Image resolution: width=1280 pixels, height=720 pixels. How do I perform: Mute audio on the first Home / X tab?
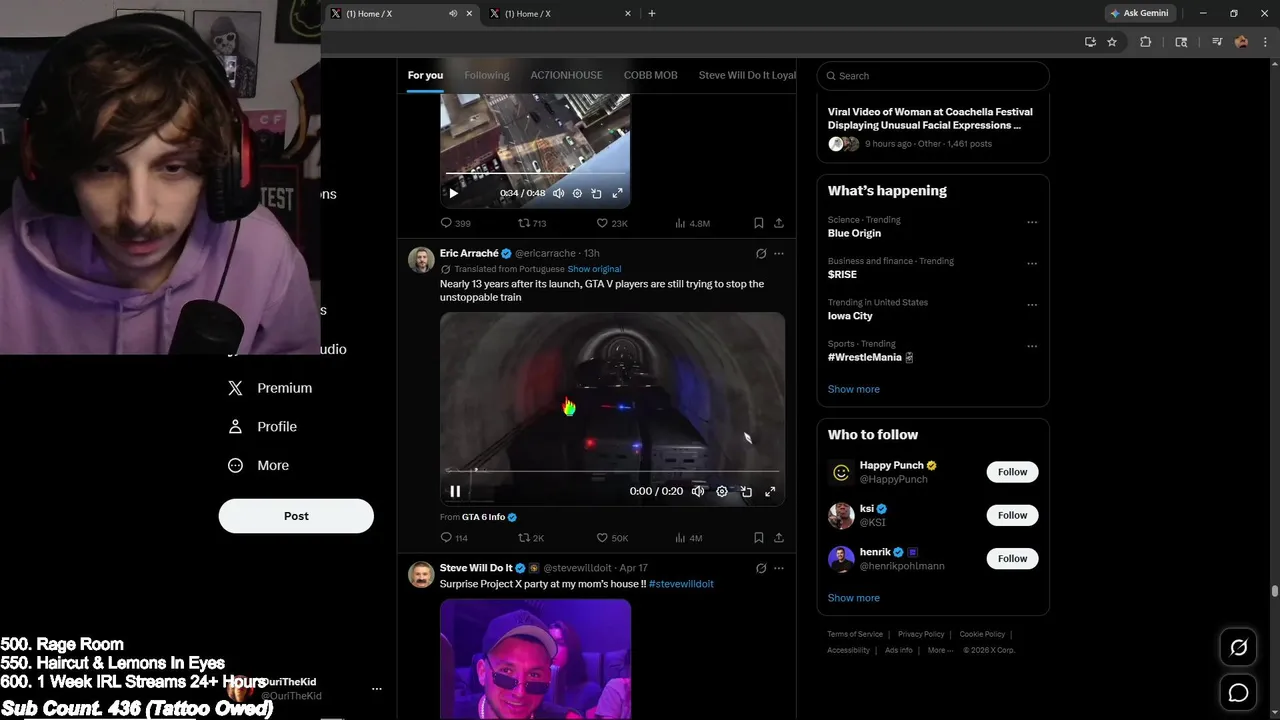coord(453,14)
